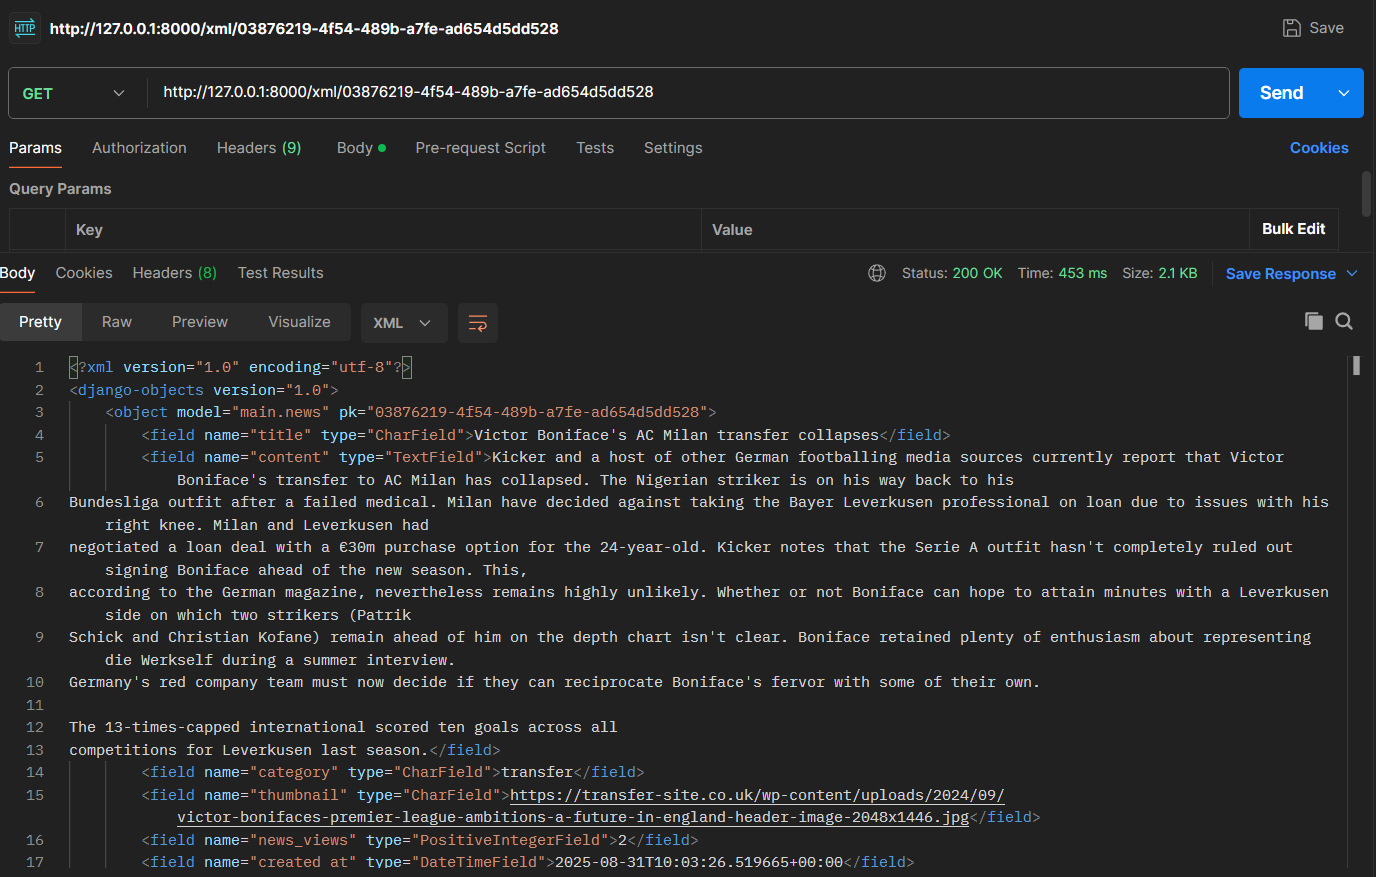Click the Value column header cell
Screen dimensions: 1376x877
pyautogui.click(x=975, y=230)
